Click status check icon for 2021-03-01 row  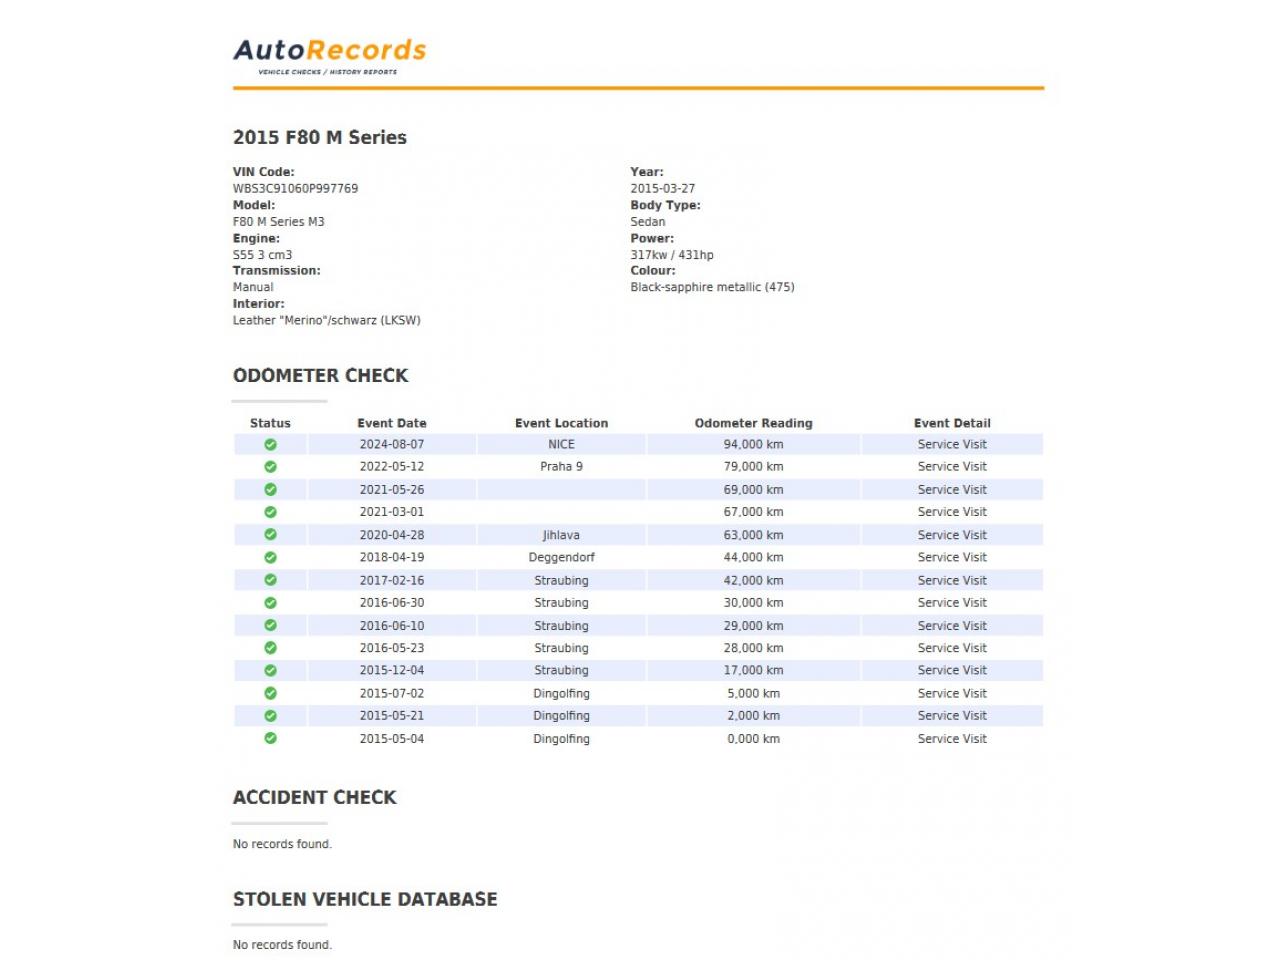[270, 512]
